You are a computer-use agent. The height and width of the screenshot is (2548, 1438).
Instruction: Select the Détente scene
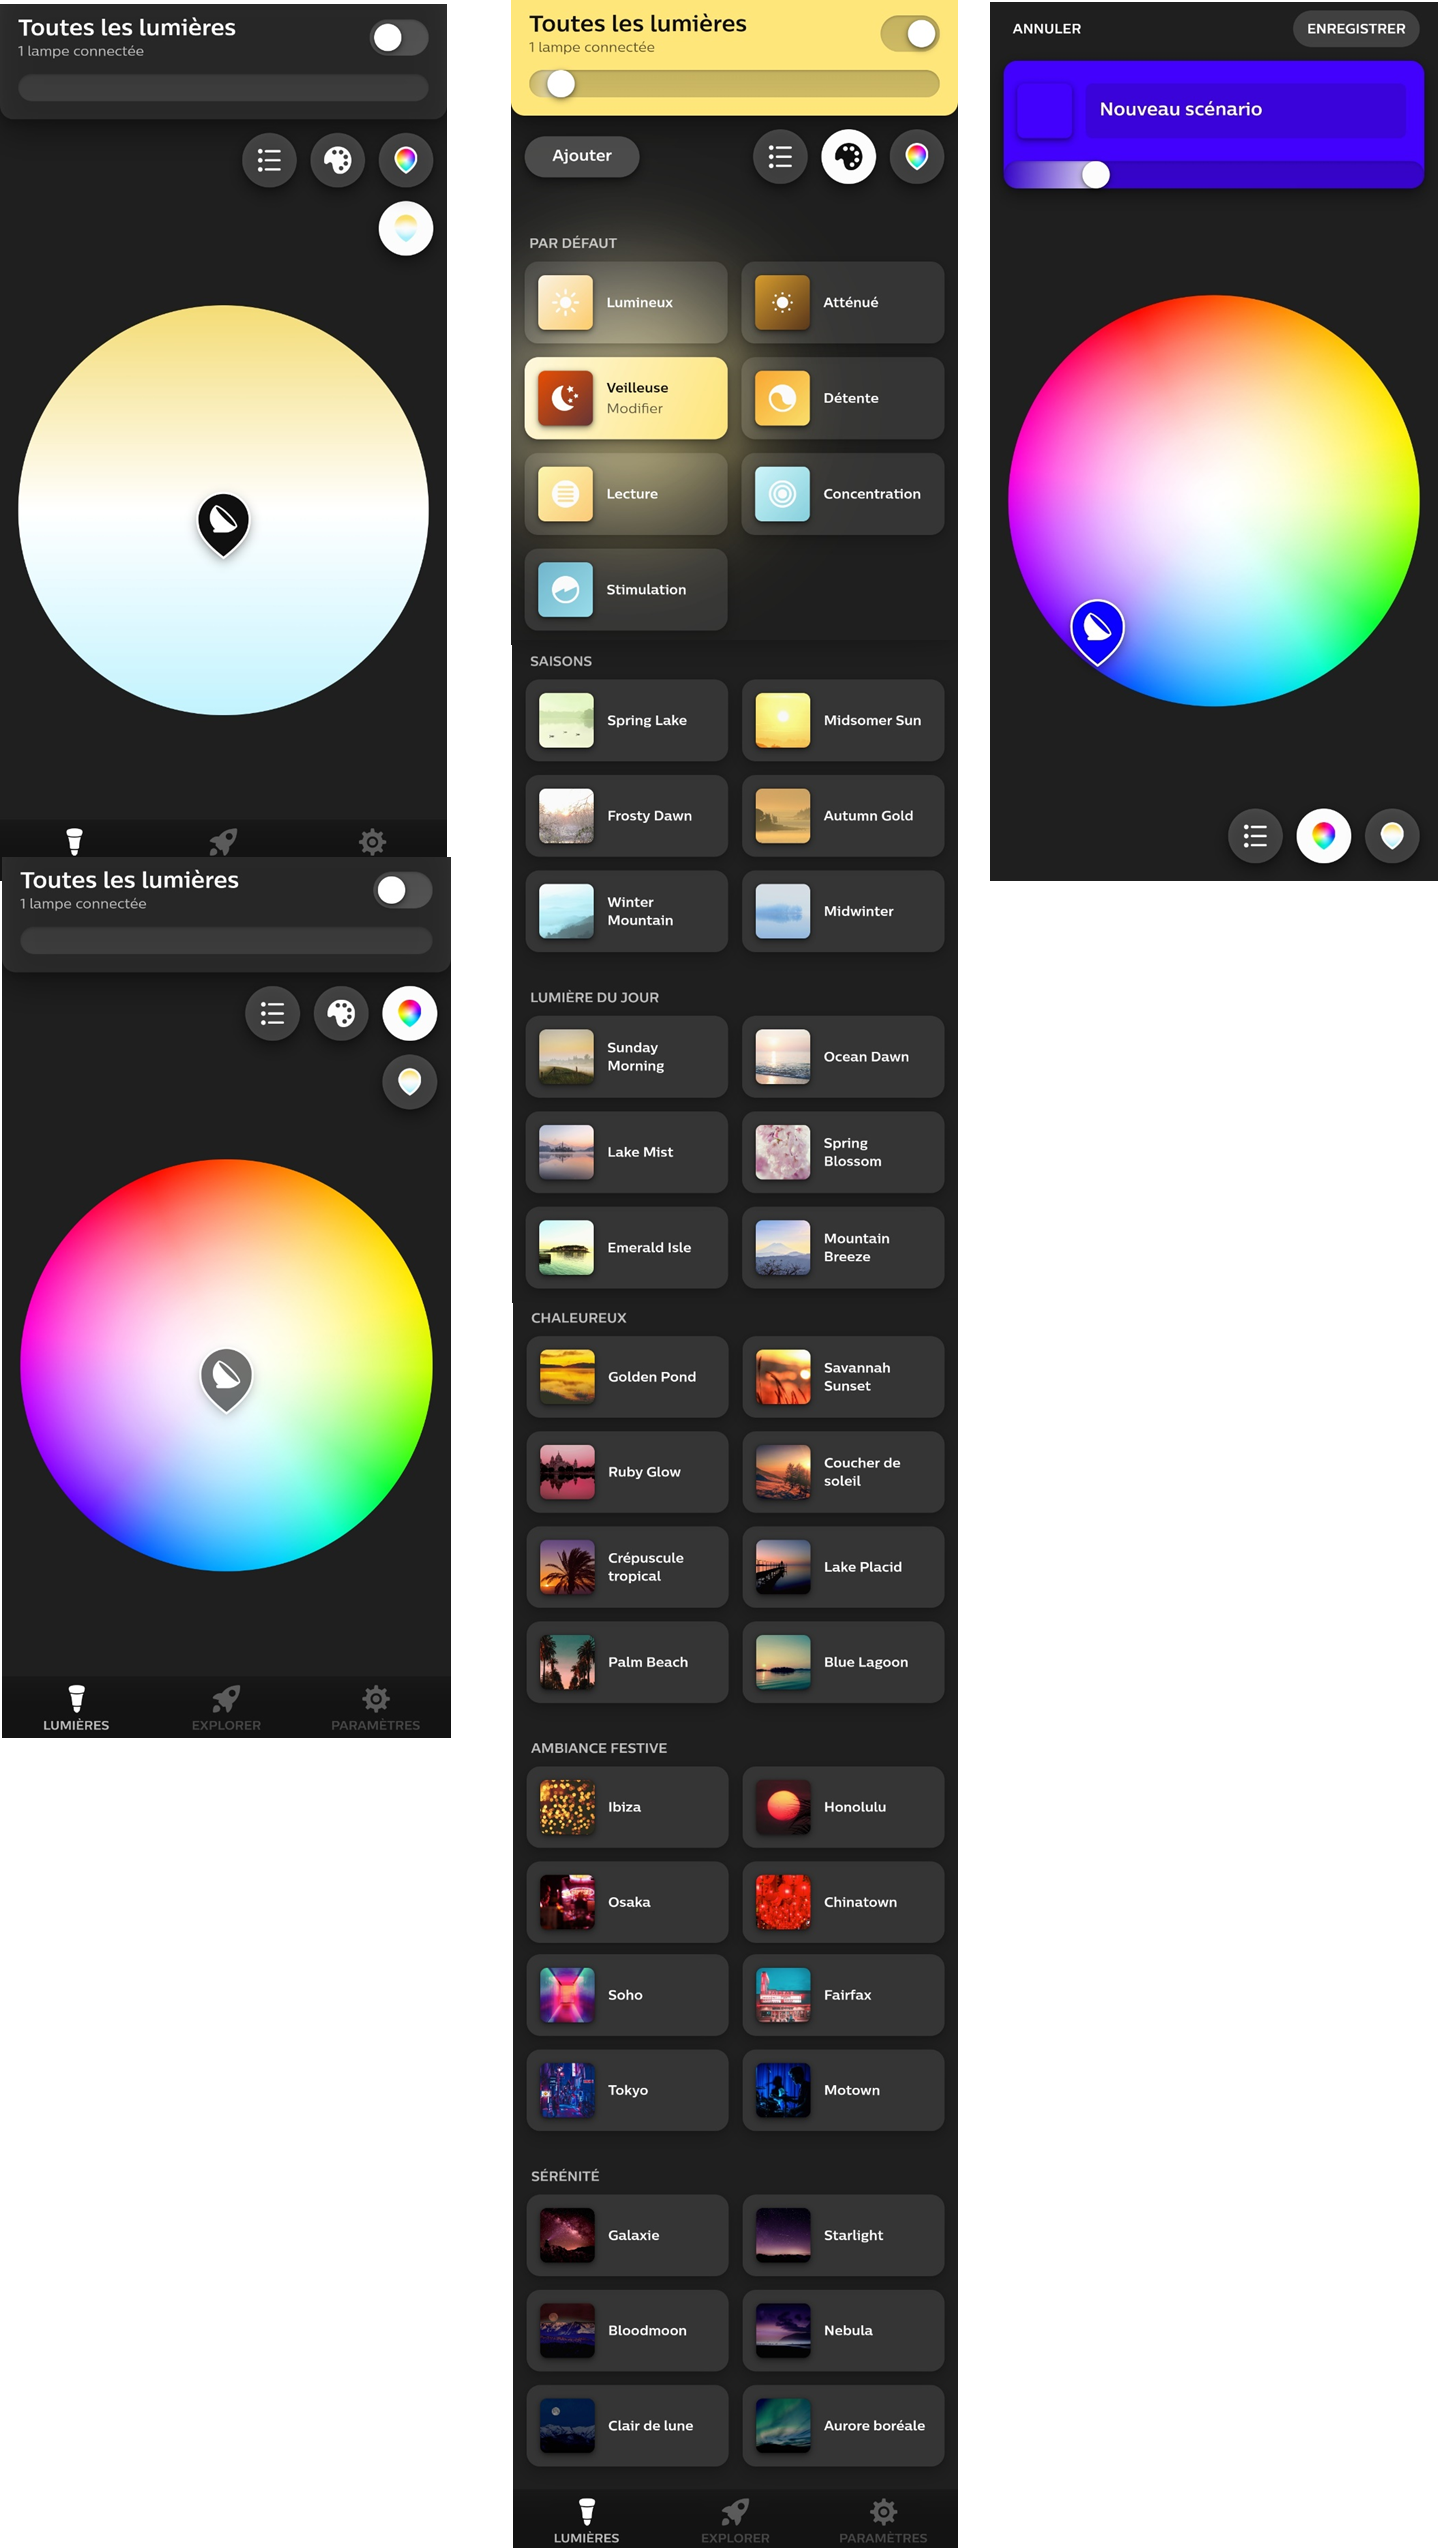(843, 398)
